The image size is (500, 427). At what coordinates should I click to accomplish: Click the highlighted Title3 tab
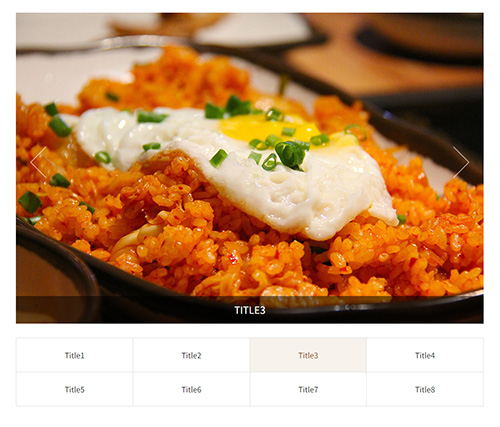(308, 355)
